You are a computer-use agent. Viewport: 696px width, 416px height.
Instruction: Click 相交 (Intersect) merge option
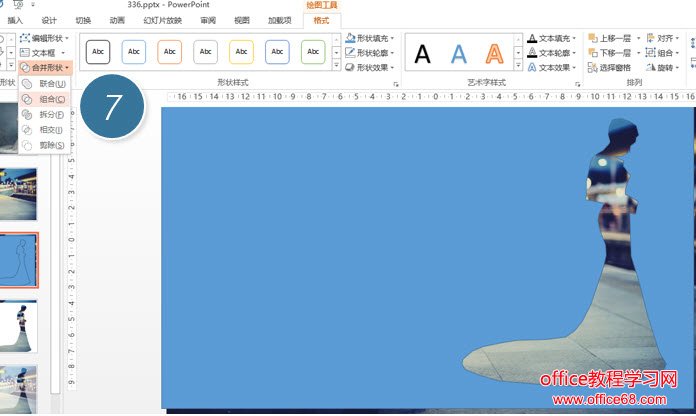tap(46, 129)
